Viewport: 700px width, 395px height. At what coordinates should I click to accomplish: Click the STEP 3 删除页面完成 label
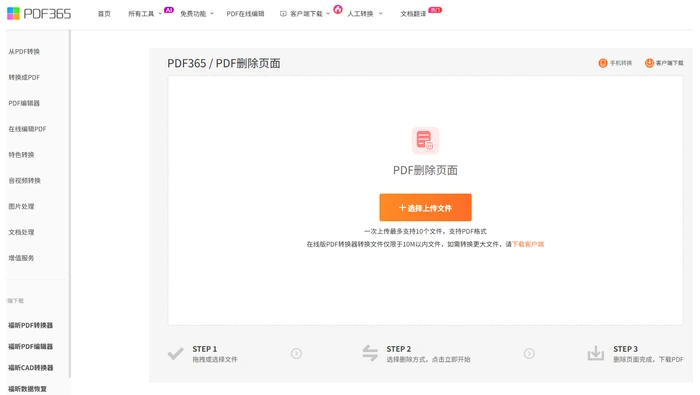click(648, 359)
